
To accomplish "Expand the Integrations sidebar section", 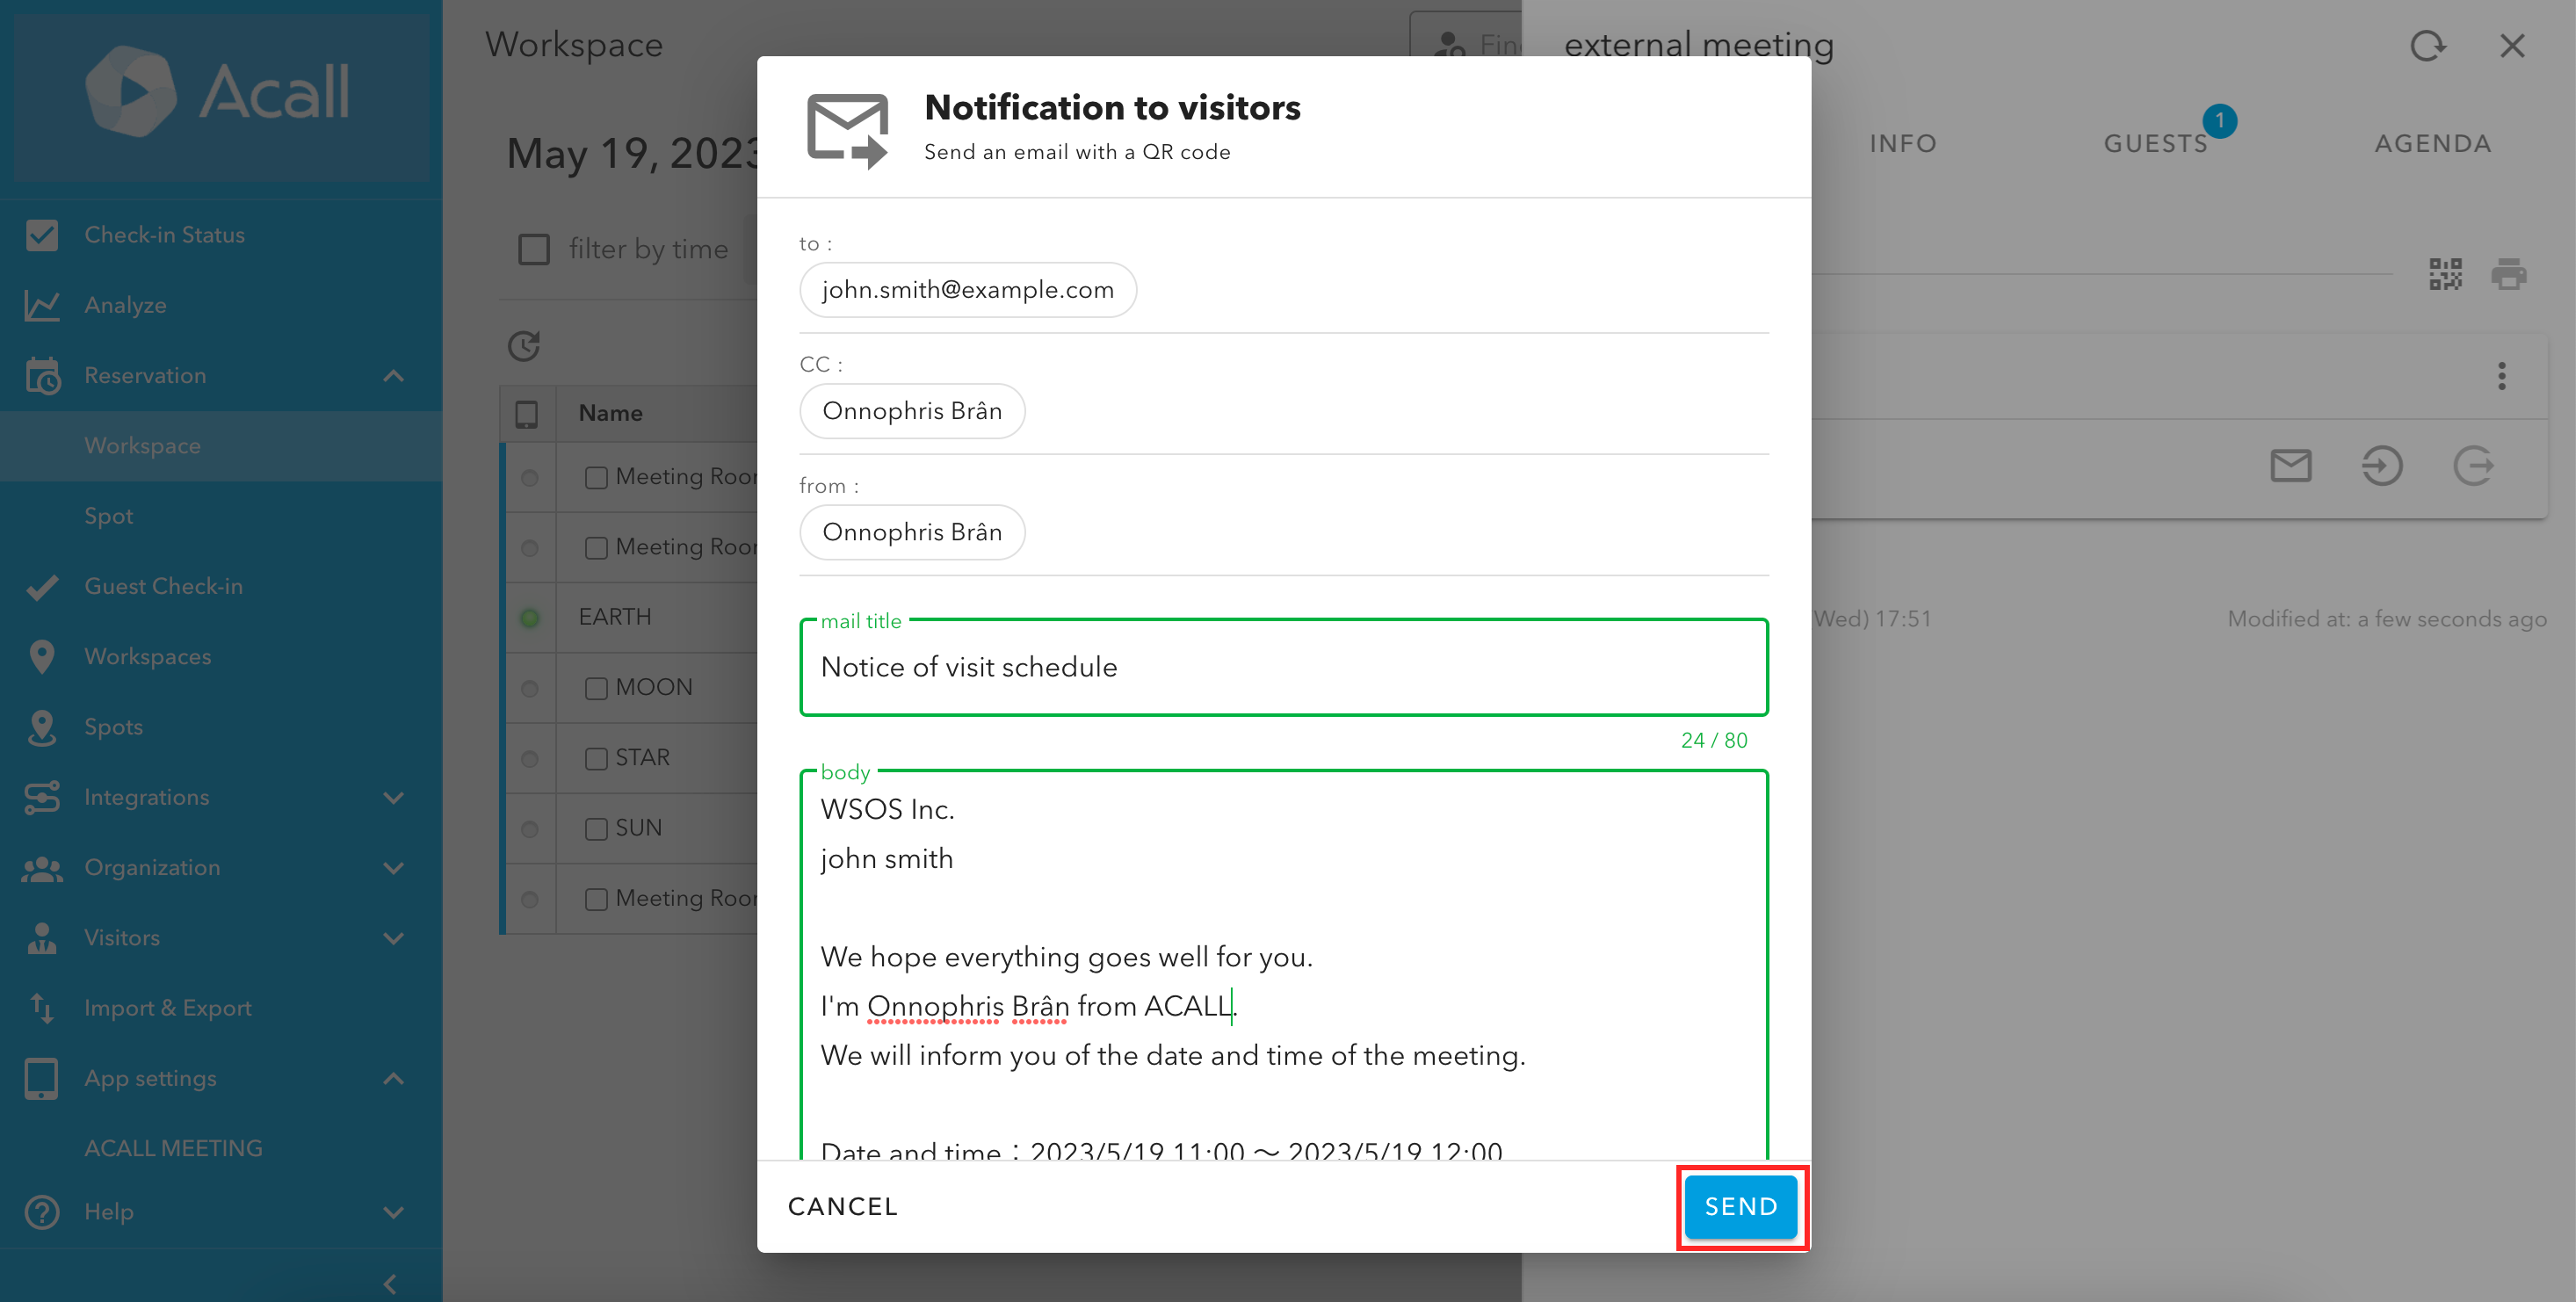I will (394, 798).
